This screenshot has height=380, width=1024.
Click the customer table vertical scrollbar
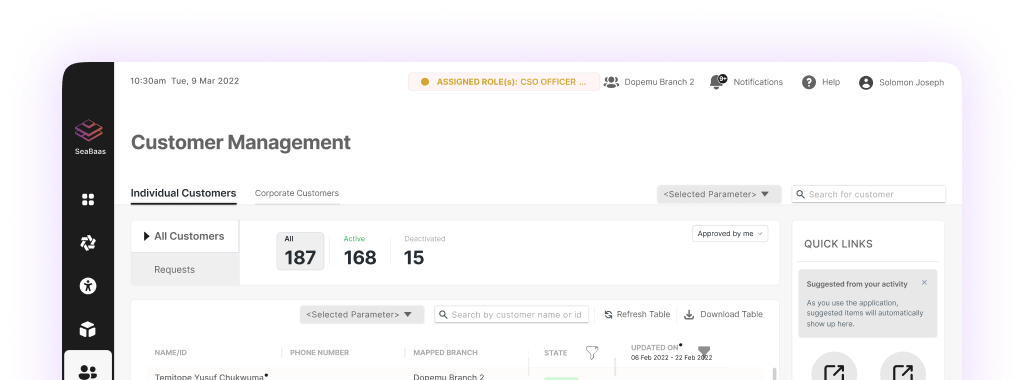click(775, 373)
